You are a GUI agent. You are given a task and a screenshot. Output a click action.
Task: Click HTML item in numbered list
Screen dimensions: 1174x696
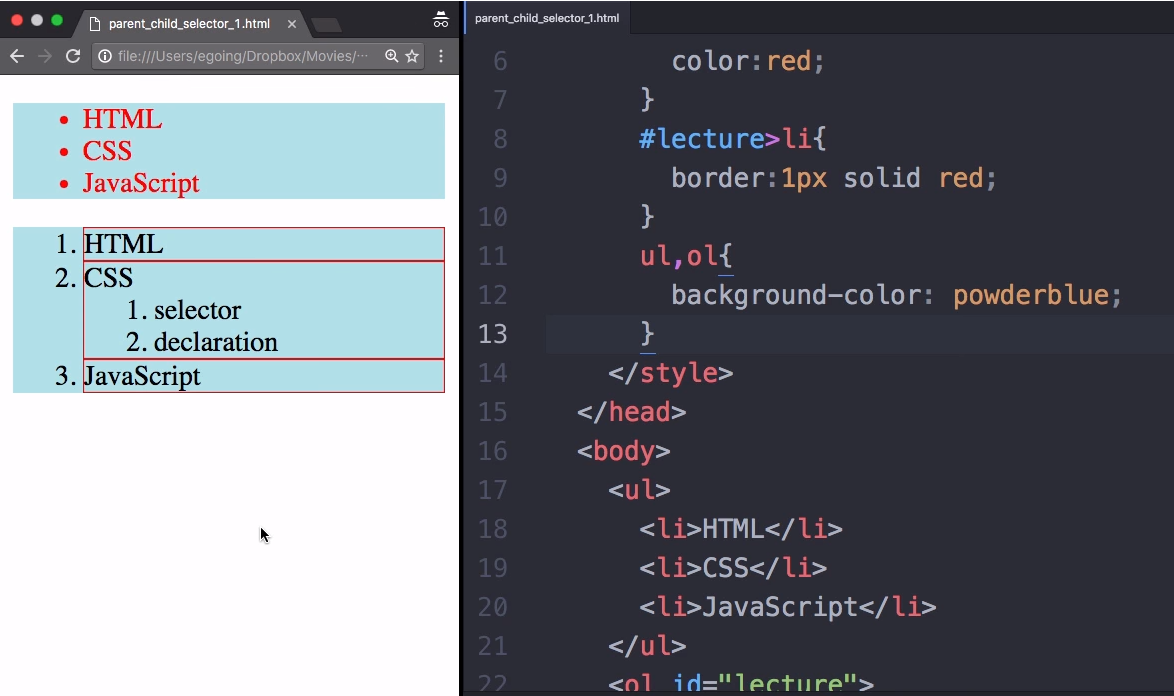[x=124, y=244]
